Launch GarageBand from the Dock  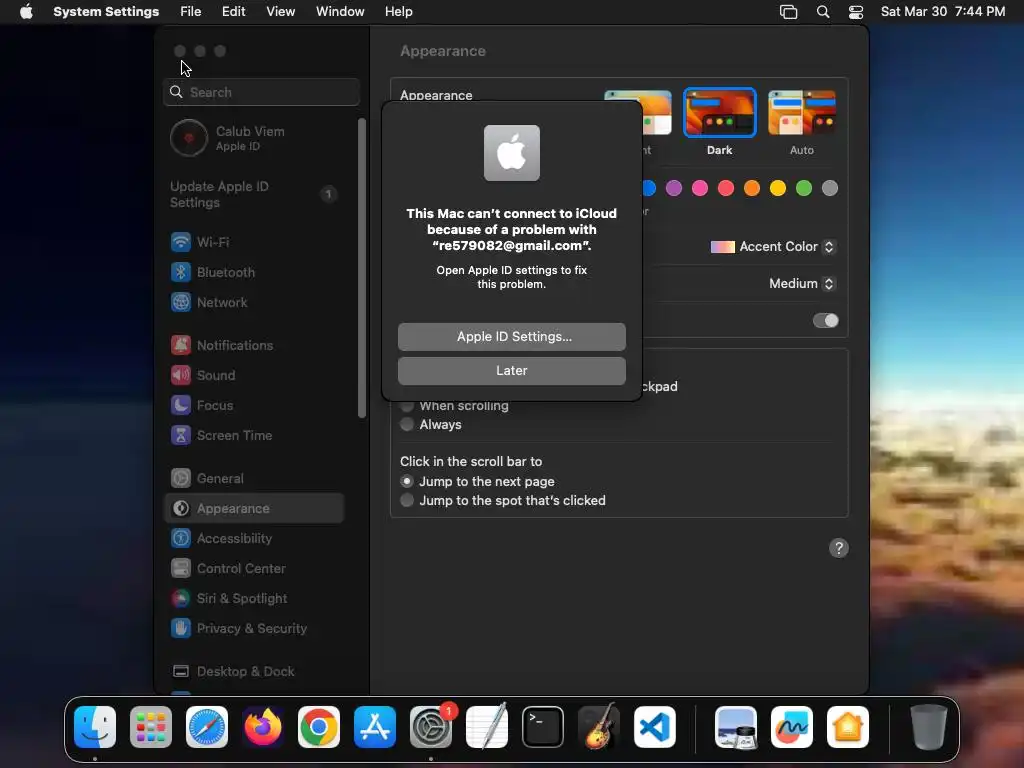coord(599,727)
